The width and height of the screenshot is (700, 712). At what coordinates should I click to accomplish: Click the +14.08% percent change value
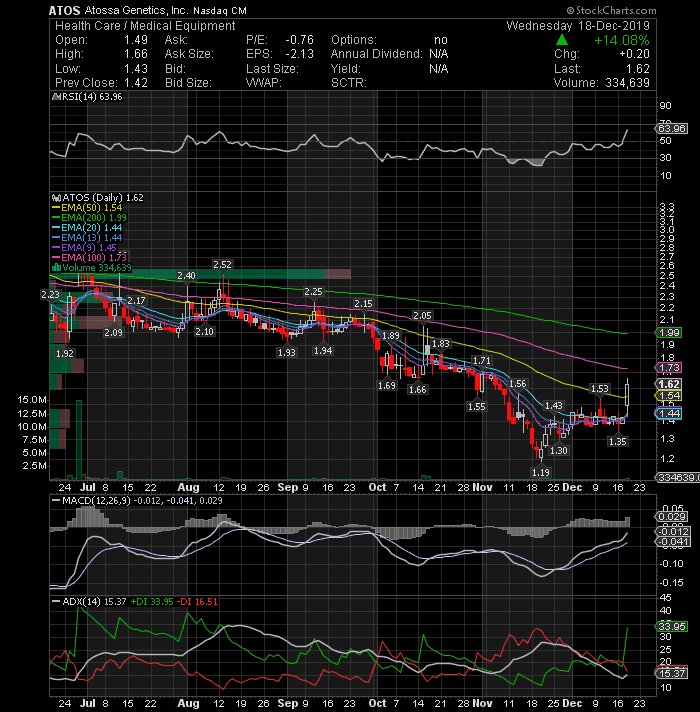(621, 40)
